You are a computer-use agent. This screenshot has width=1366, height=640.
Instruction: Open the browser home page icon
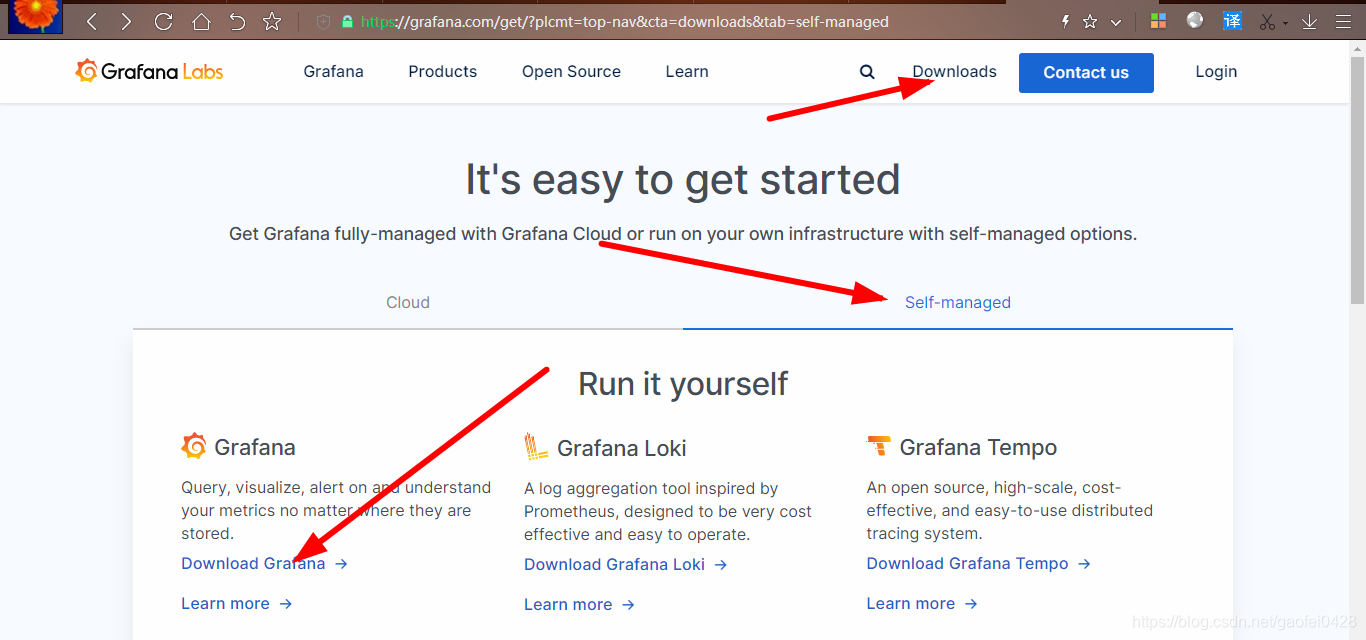pyautogui.click(x=201, y=21)
